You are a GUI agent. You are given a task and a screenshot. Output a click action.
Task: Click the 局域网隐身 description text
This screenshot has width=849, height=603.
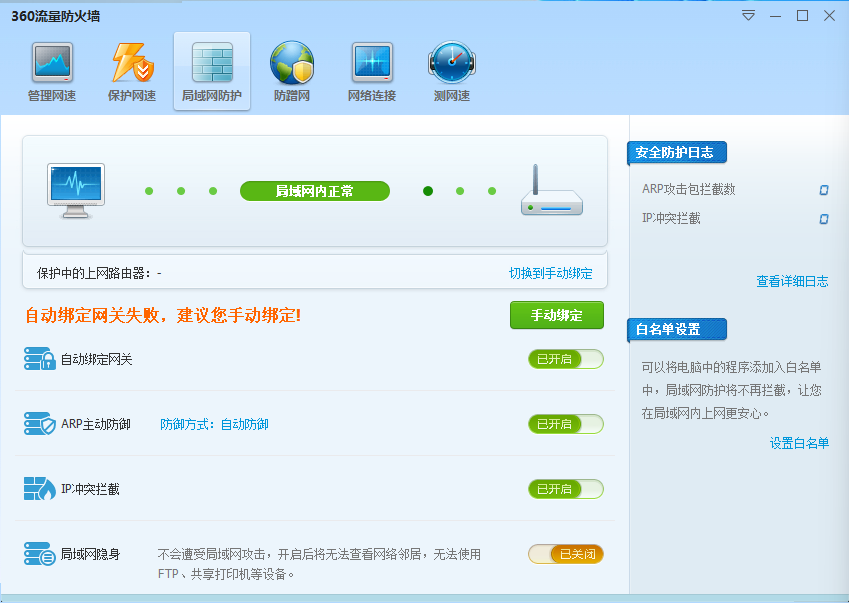tap(319, 563)
